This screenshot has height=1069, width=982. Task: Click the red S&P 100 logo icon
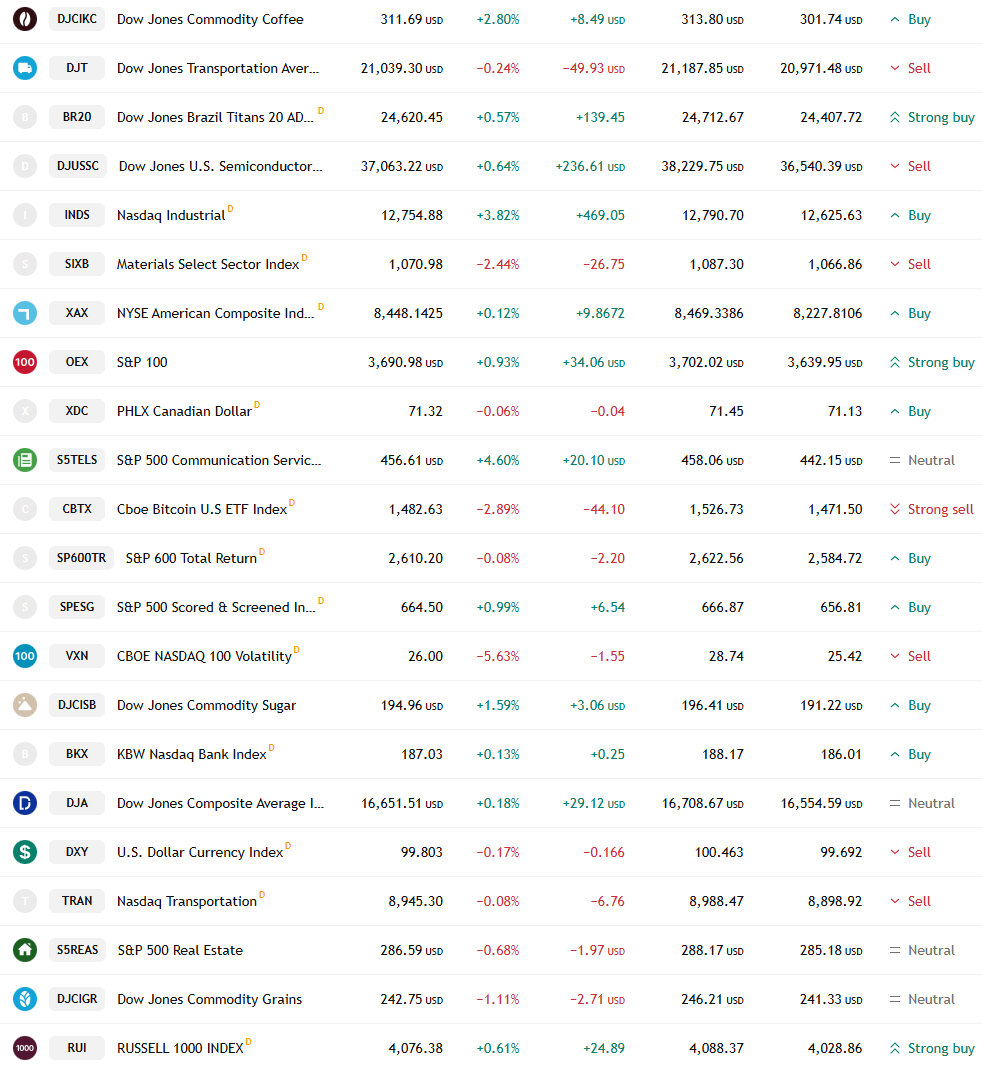pyautogui.click(x=25, y=362)
